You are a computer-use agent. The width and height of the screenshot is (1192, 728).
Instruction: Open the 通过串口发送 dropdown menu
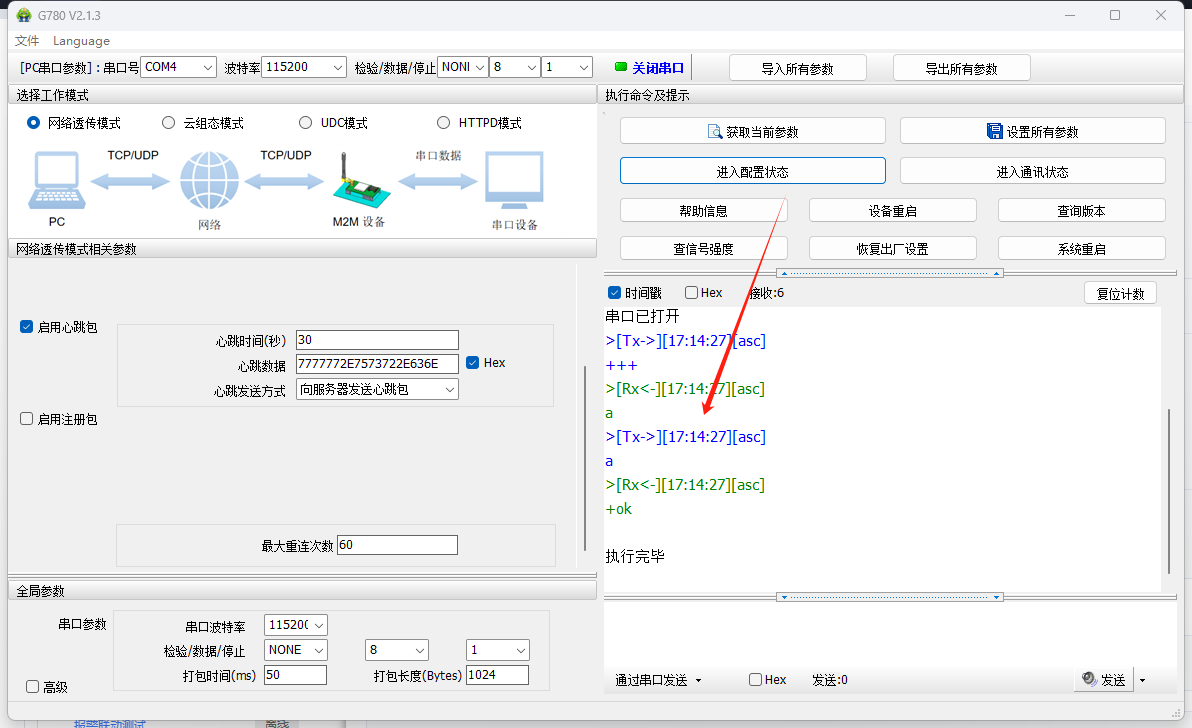coord(658,680)
